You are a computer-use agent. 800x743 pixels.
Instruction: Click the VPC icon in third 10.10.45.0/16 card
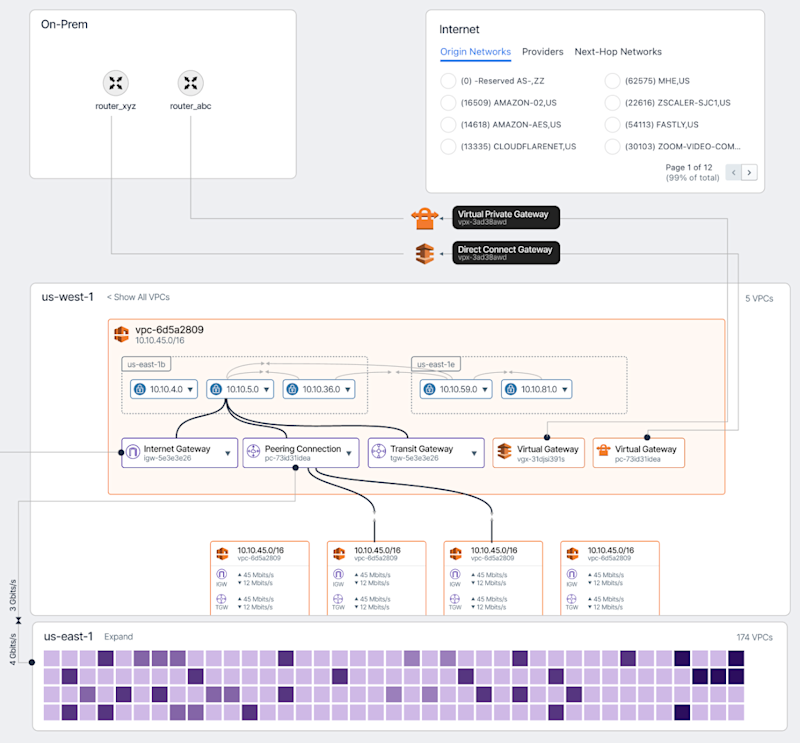click(x=456, y=554)
